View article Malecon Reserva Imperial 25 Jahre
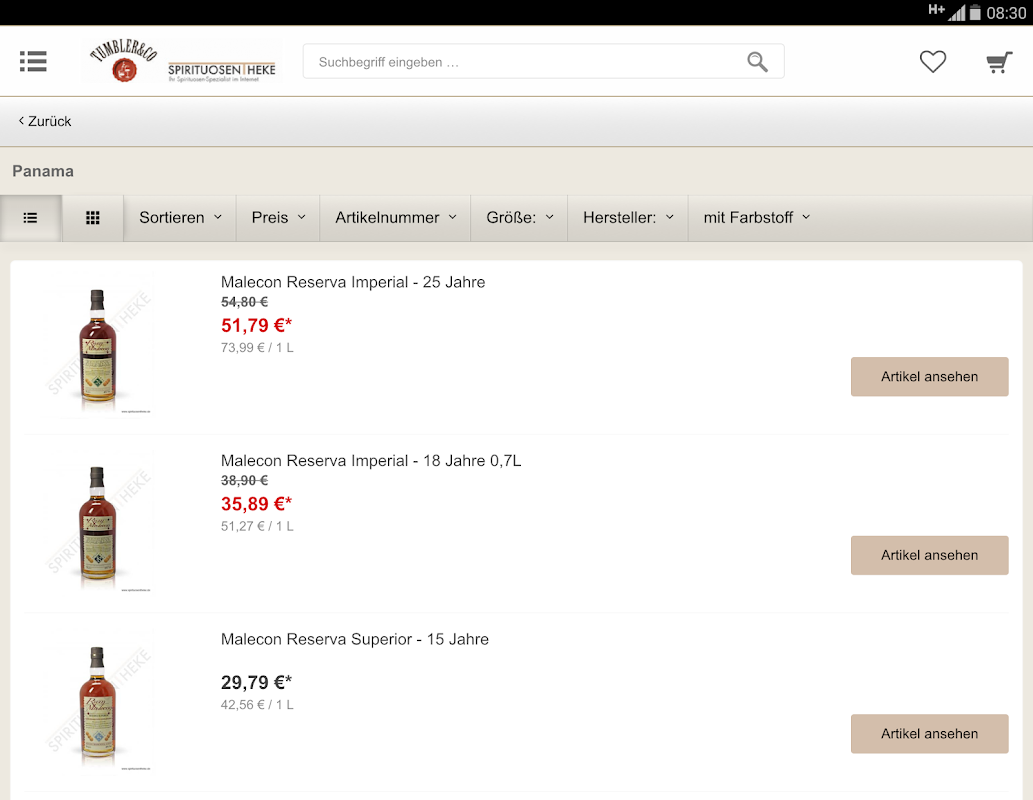 click(929, 377)
